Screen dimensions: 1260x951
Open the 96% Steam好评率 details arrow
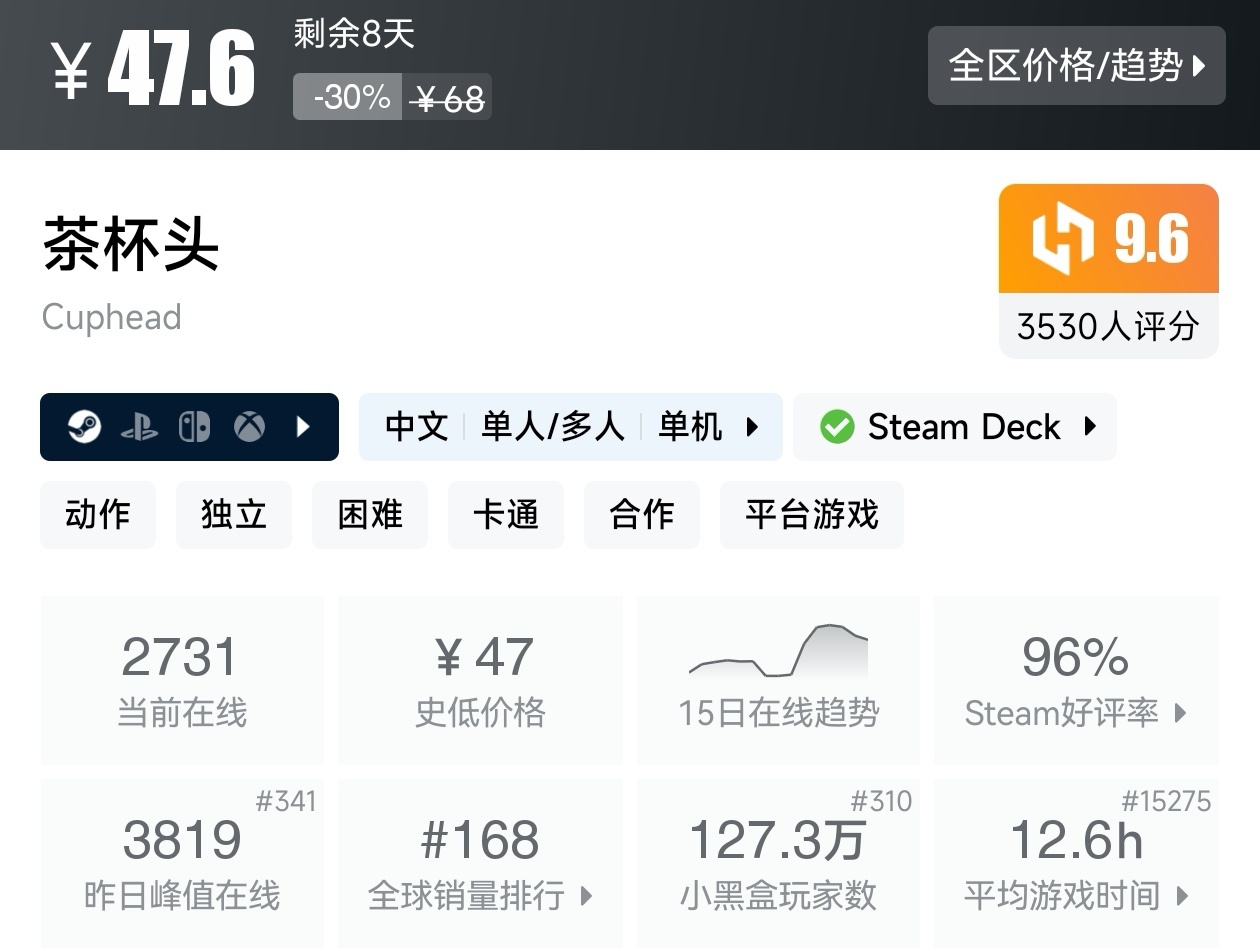pyautogui.click(x=1181, y=713)
